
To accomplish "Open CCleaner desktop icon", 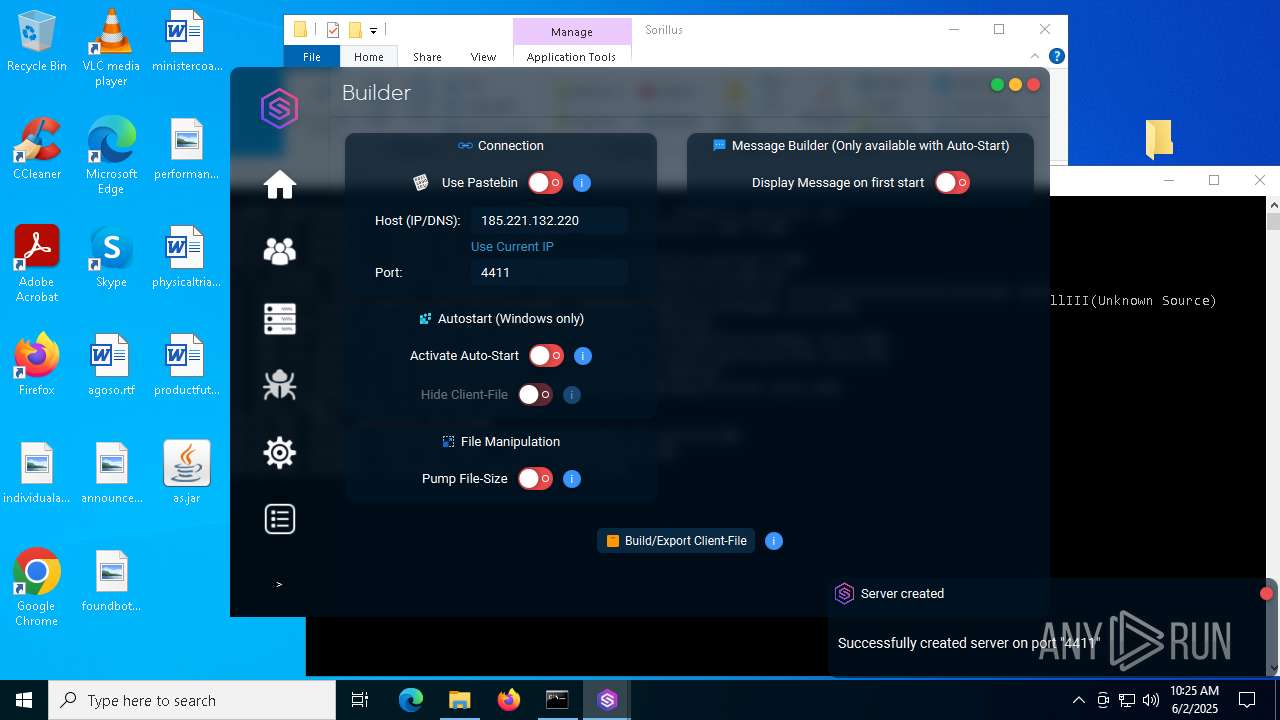I will (x=37, y=149).
